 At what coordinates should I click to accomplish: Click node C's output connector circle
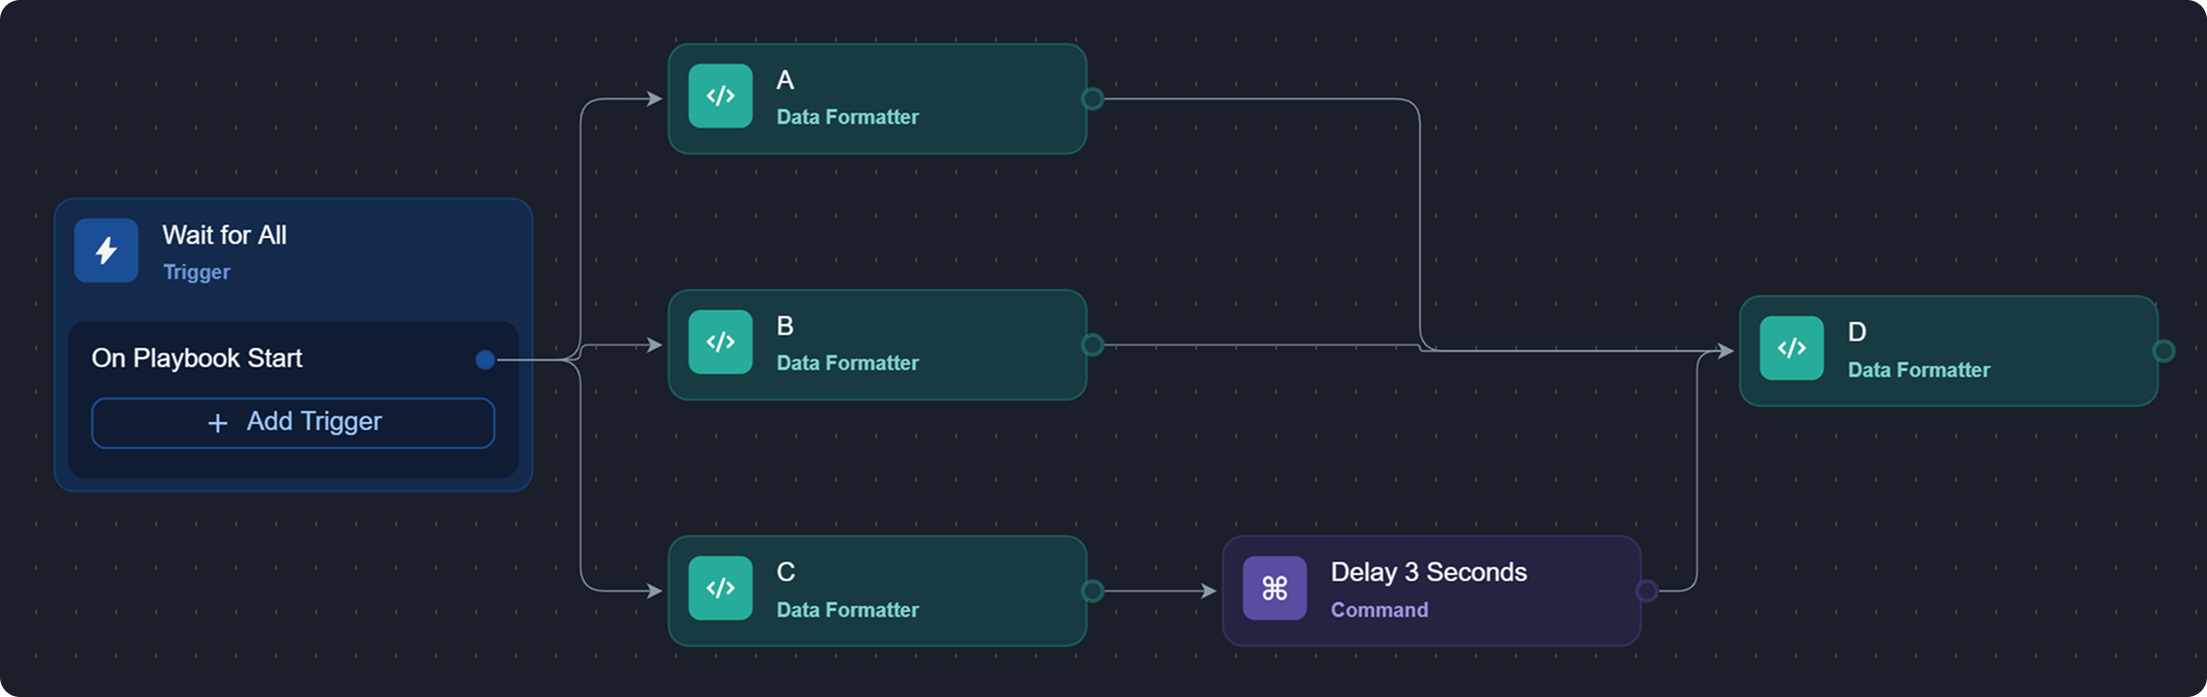pyautogui.click(x=1092, y=591)
